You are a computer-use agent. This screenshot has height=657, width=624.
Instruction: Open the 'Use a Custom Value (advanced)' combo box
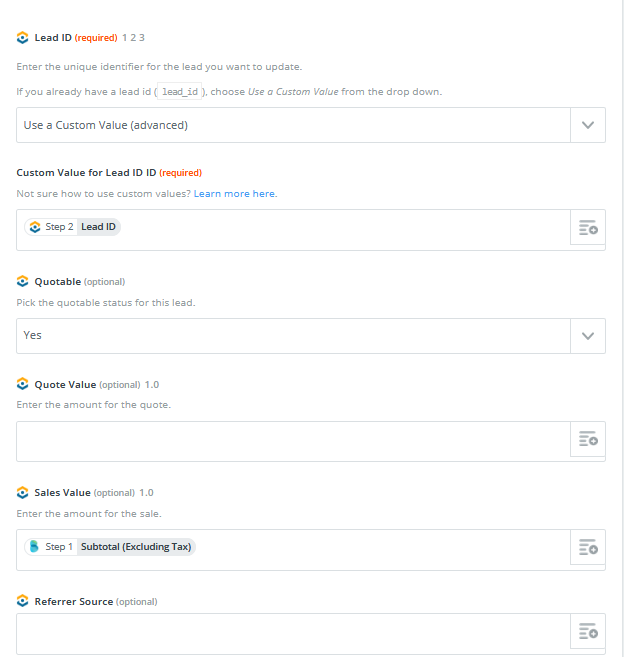[x=293, y=125]
